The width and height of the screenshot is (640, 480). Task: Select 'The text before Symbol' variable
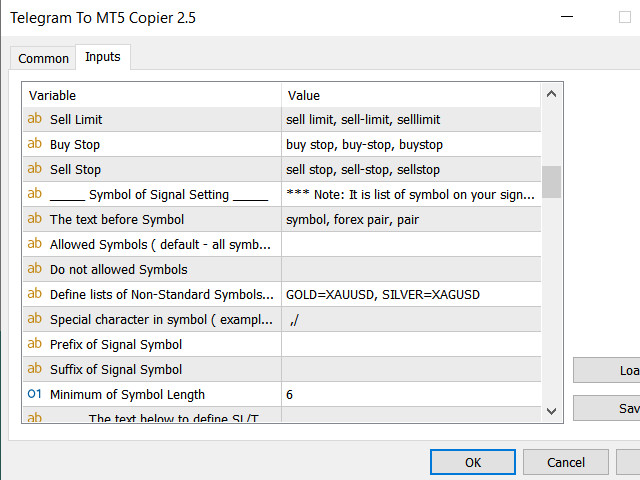point(117,220)
